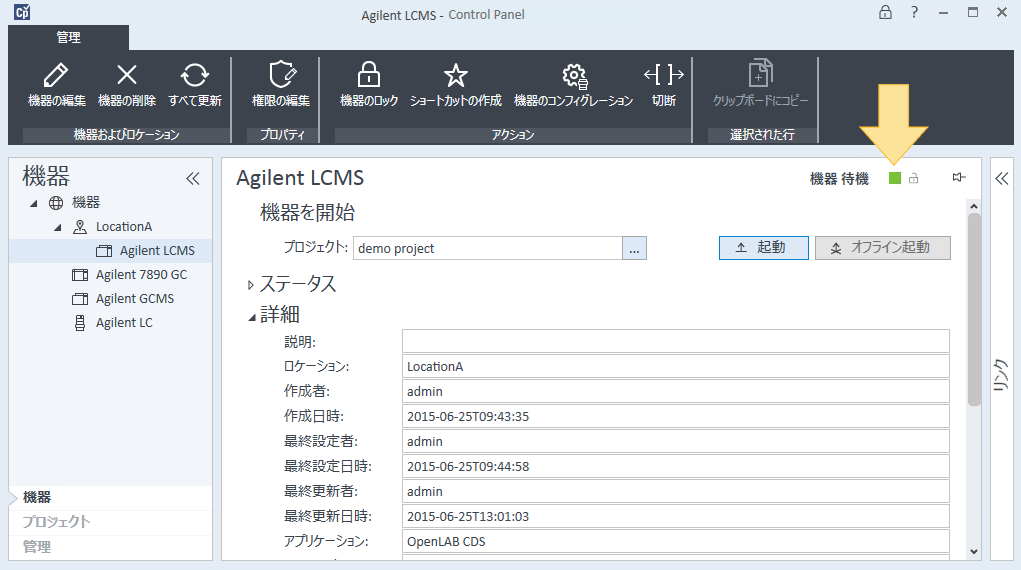Create shortcut via ショートカットの作成 star icon
Viewport: 1021px width, 570px height.
coord(455,76)
